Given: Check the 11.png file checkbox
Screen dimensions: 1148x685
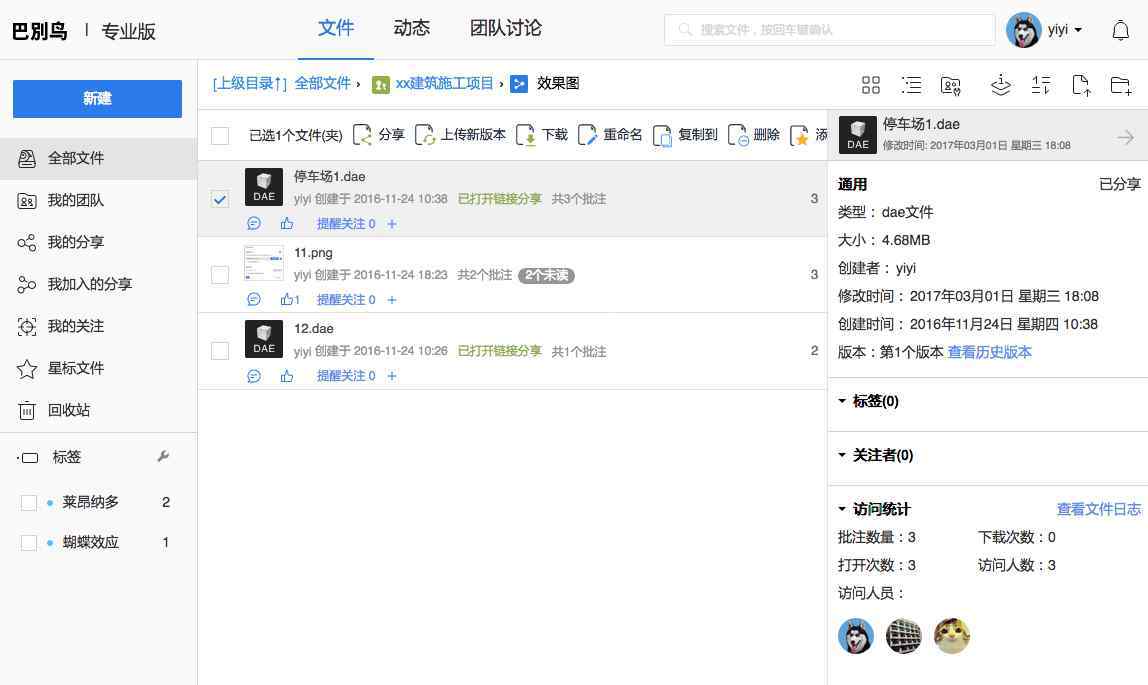Looking at the screenshot, I should [220, 275].
